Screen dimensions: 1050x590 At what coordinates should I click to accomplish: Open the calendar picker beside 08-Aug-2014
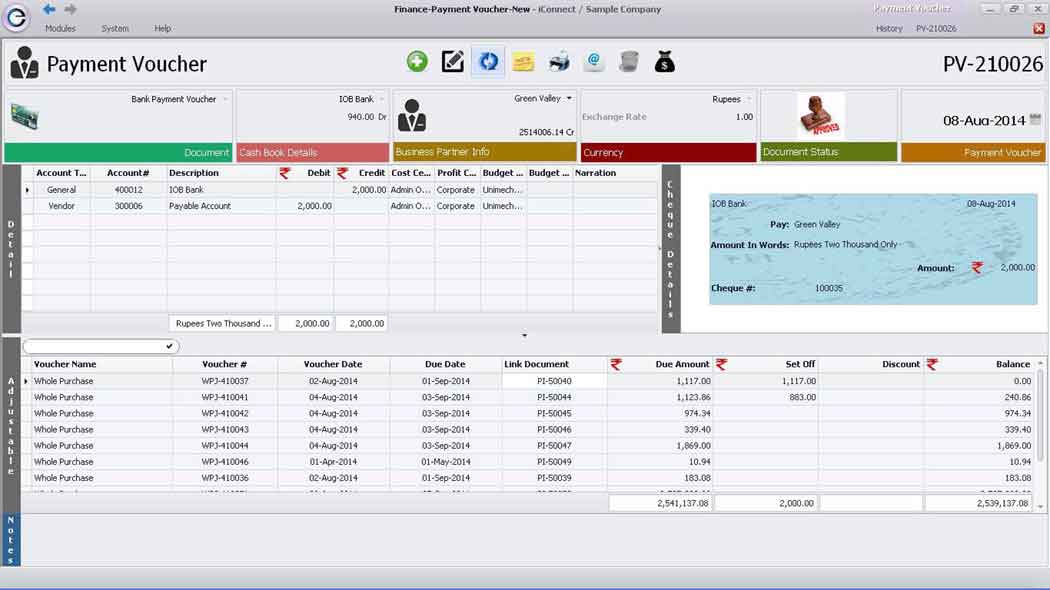[x=1035, y=120]
